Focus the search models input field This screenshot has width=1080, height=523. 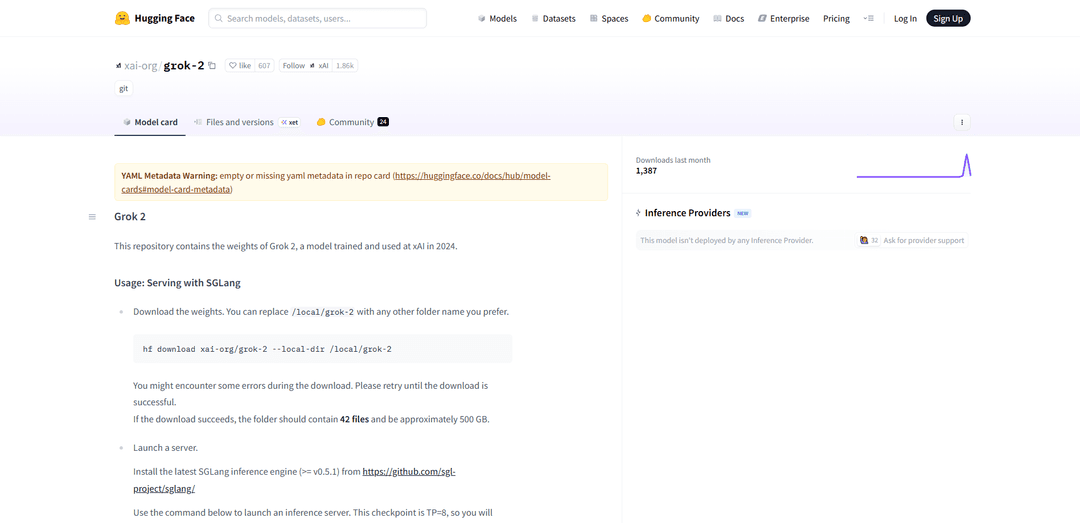tap(318, 19)
